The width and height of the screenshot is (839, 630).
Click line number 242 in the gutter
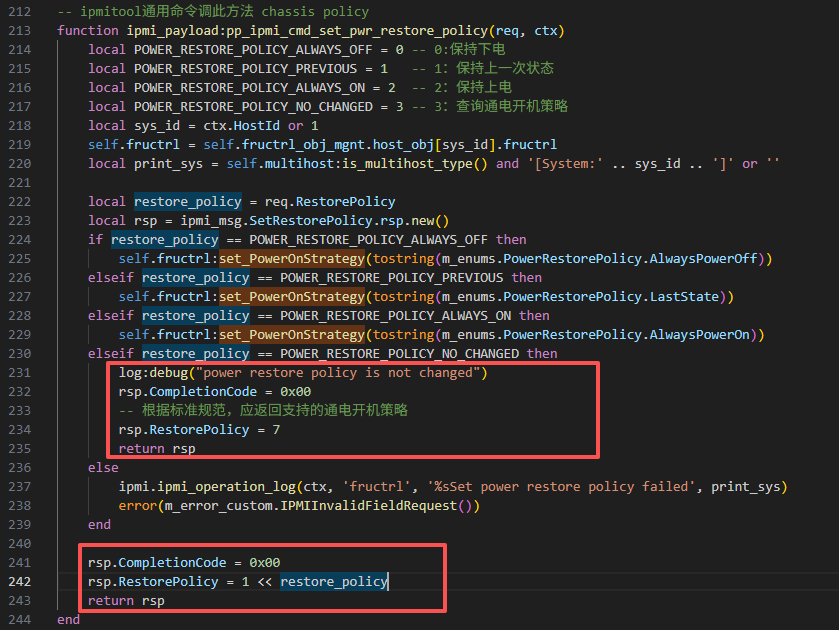coord(20,582)
